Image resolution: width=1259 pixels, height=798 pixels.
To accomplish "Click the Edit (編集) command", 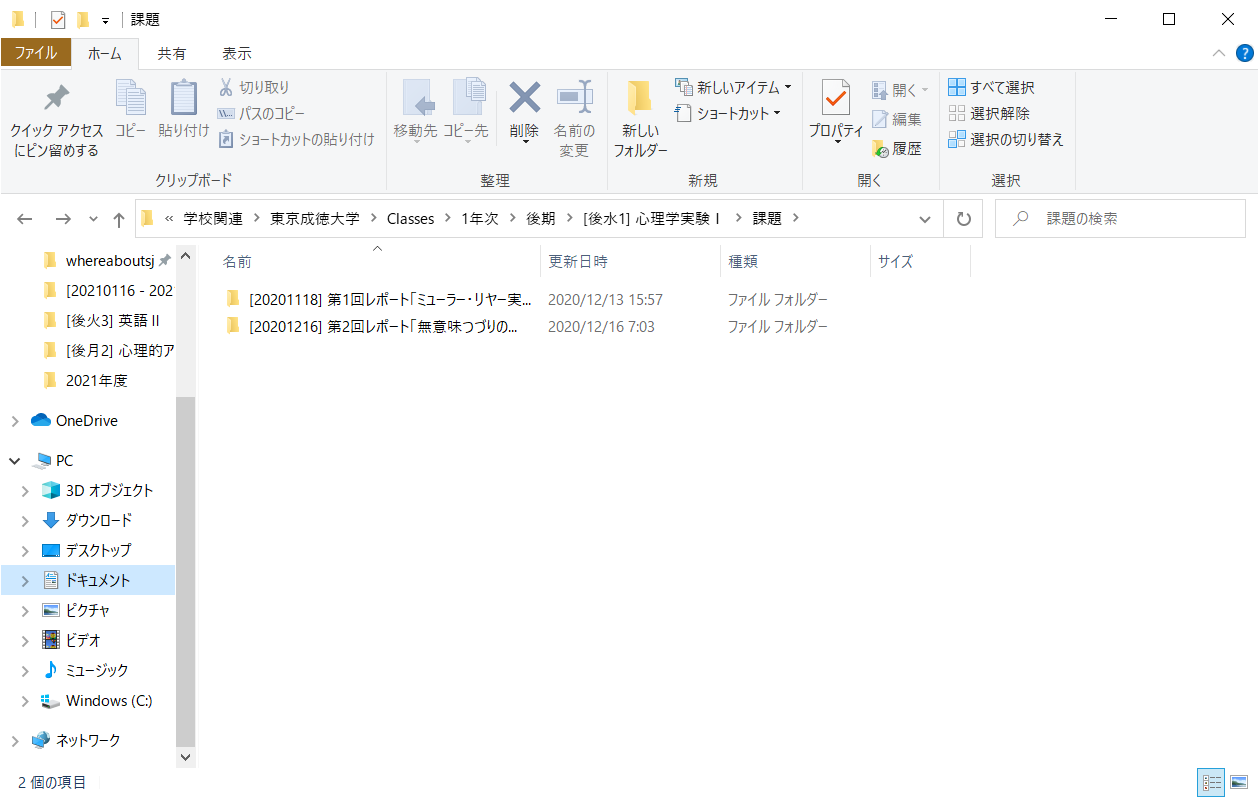I will pyautogui.click(x=897, y=120).
